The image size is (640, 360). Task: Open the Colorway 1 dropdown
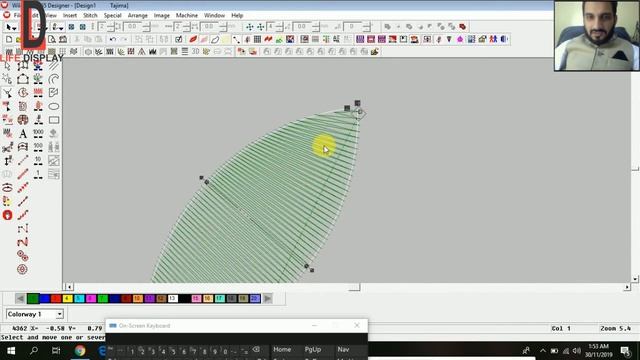59,314
